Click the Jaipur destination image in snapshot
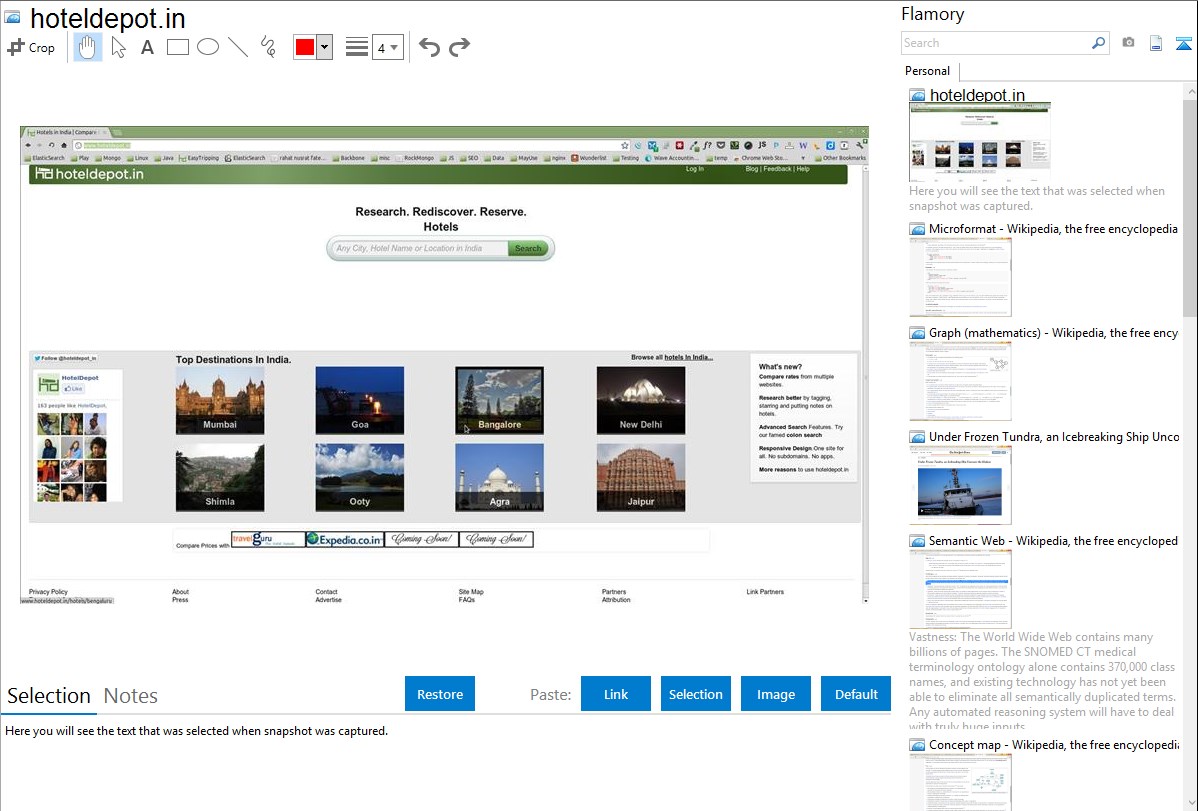Image resolution: width=1198 pixels, height=811 pixels. pyautogui.click(x=641, y=477)
